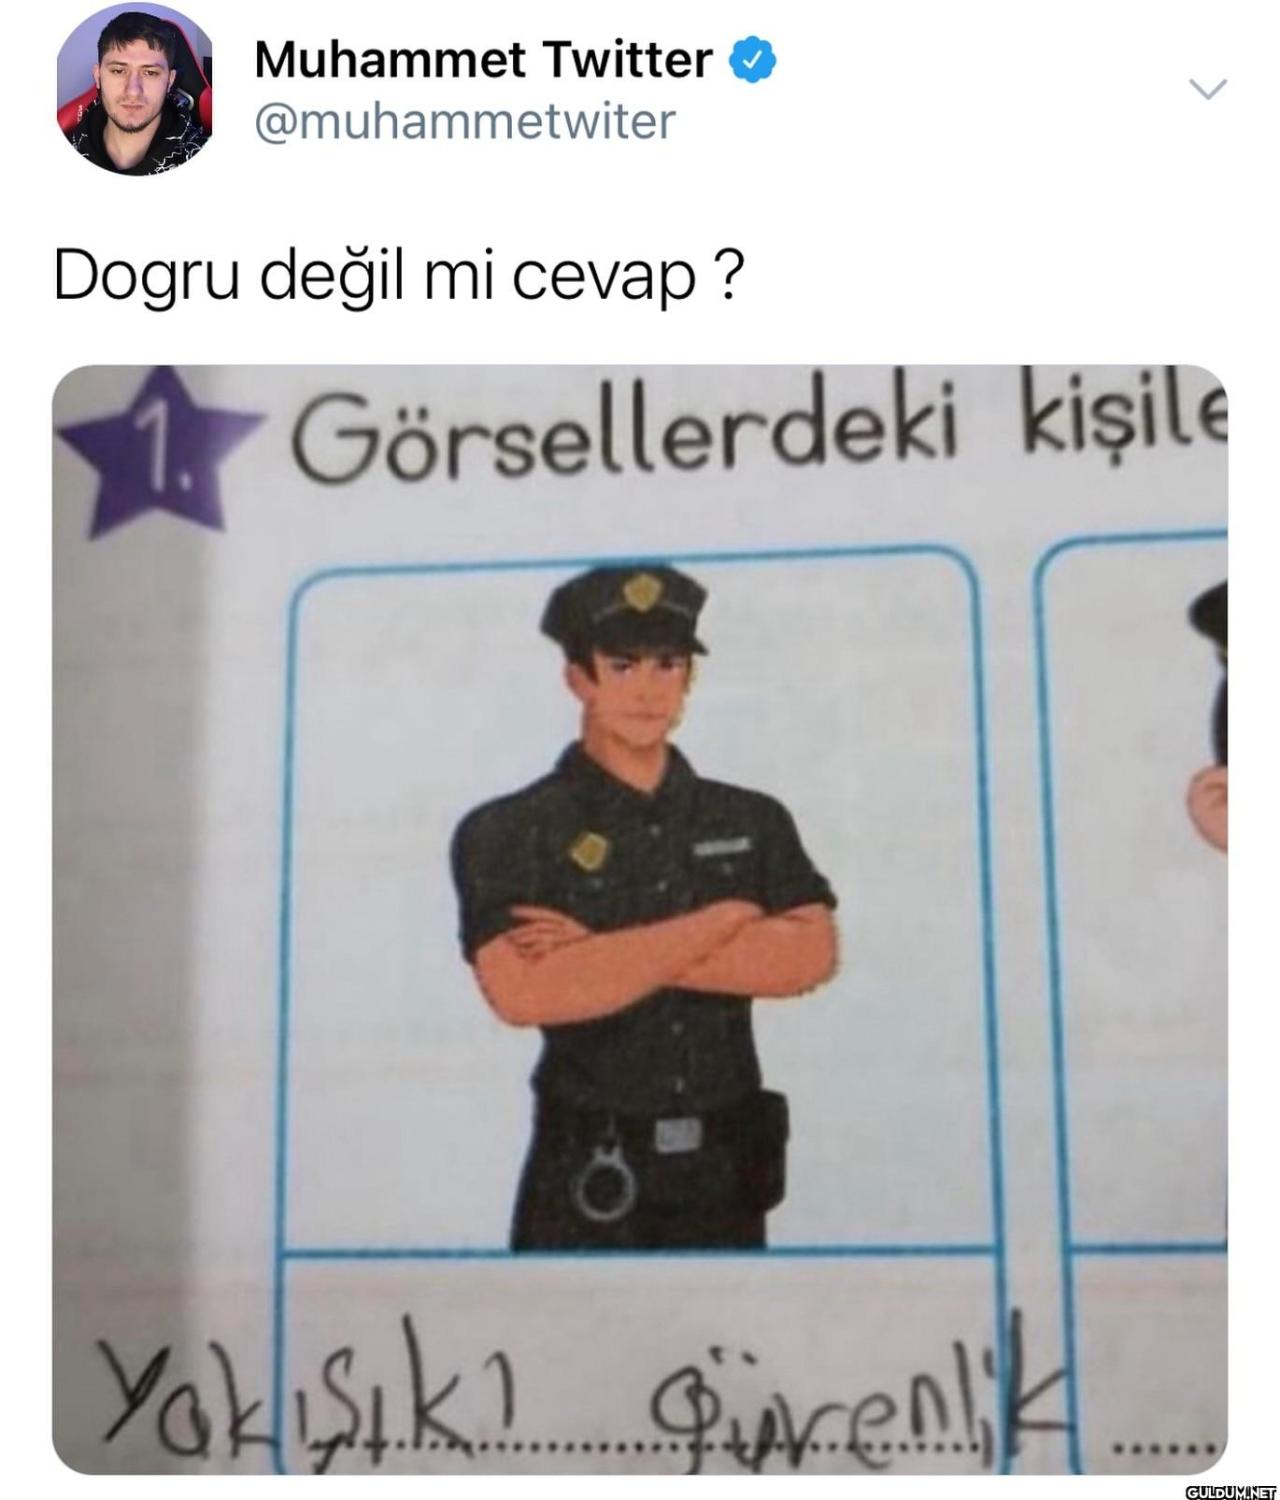Open the attached workbook photo
Screen dimensions: 1280x1500
(640, 919)
